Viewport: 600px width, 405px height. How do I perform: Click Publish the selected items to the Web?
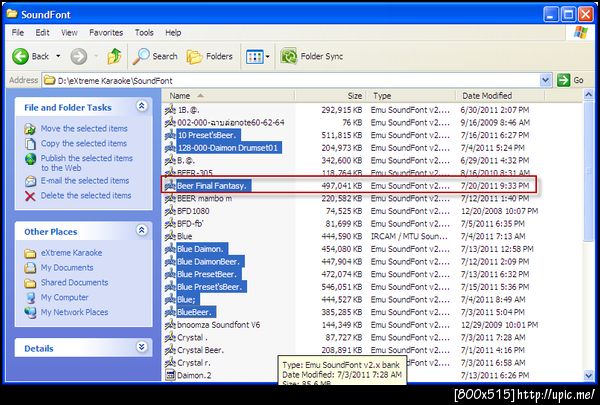(86, 163)
